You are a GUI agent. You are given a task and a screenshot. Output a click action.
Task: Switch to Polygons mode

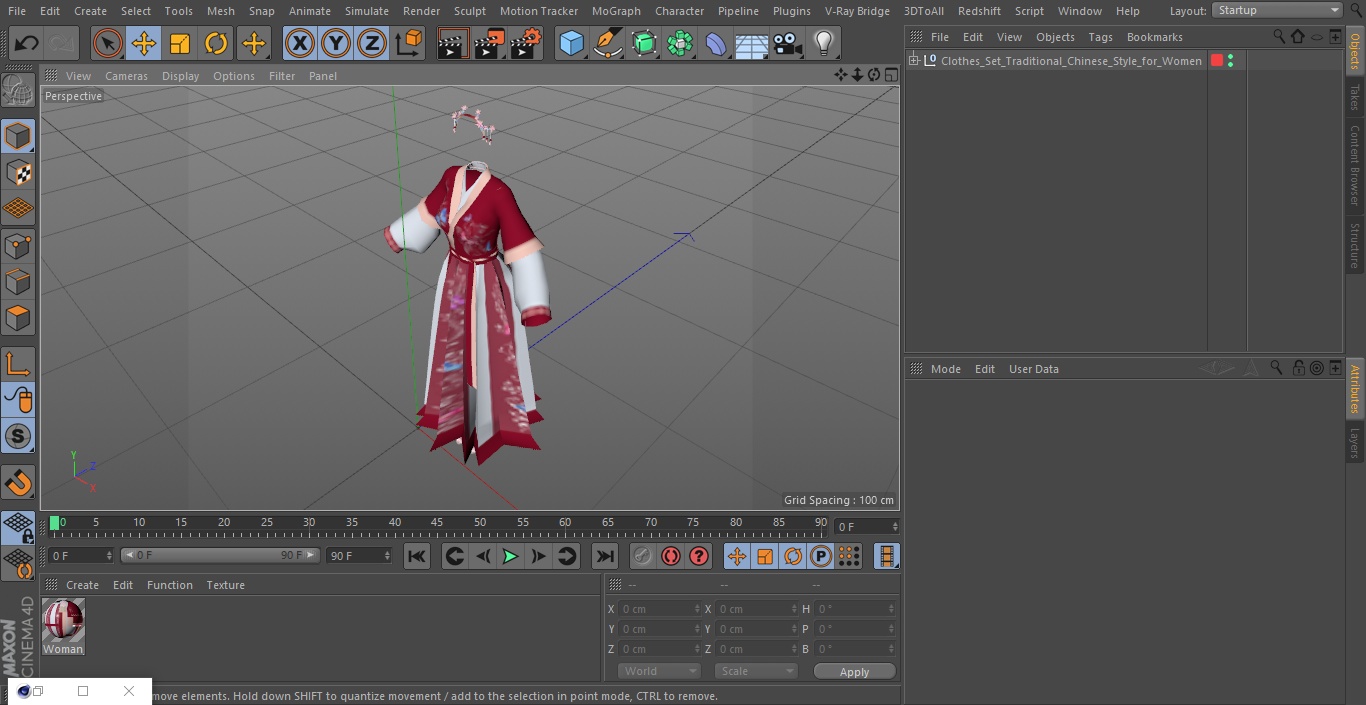[x=18, y=318]
